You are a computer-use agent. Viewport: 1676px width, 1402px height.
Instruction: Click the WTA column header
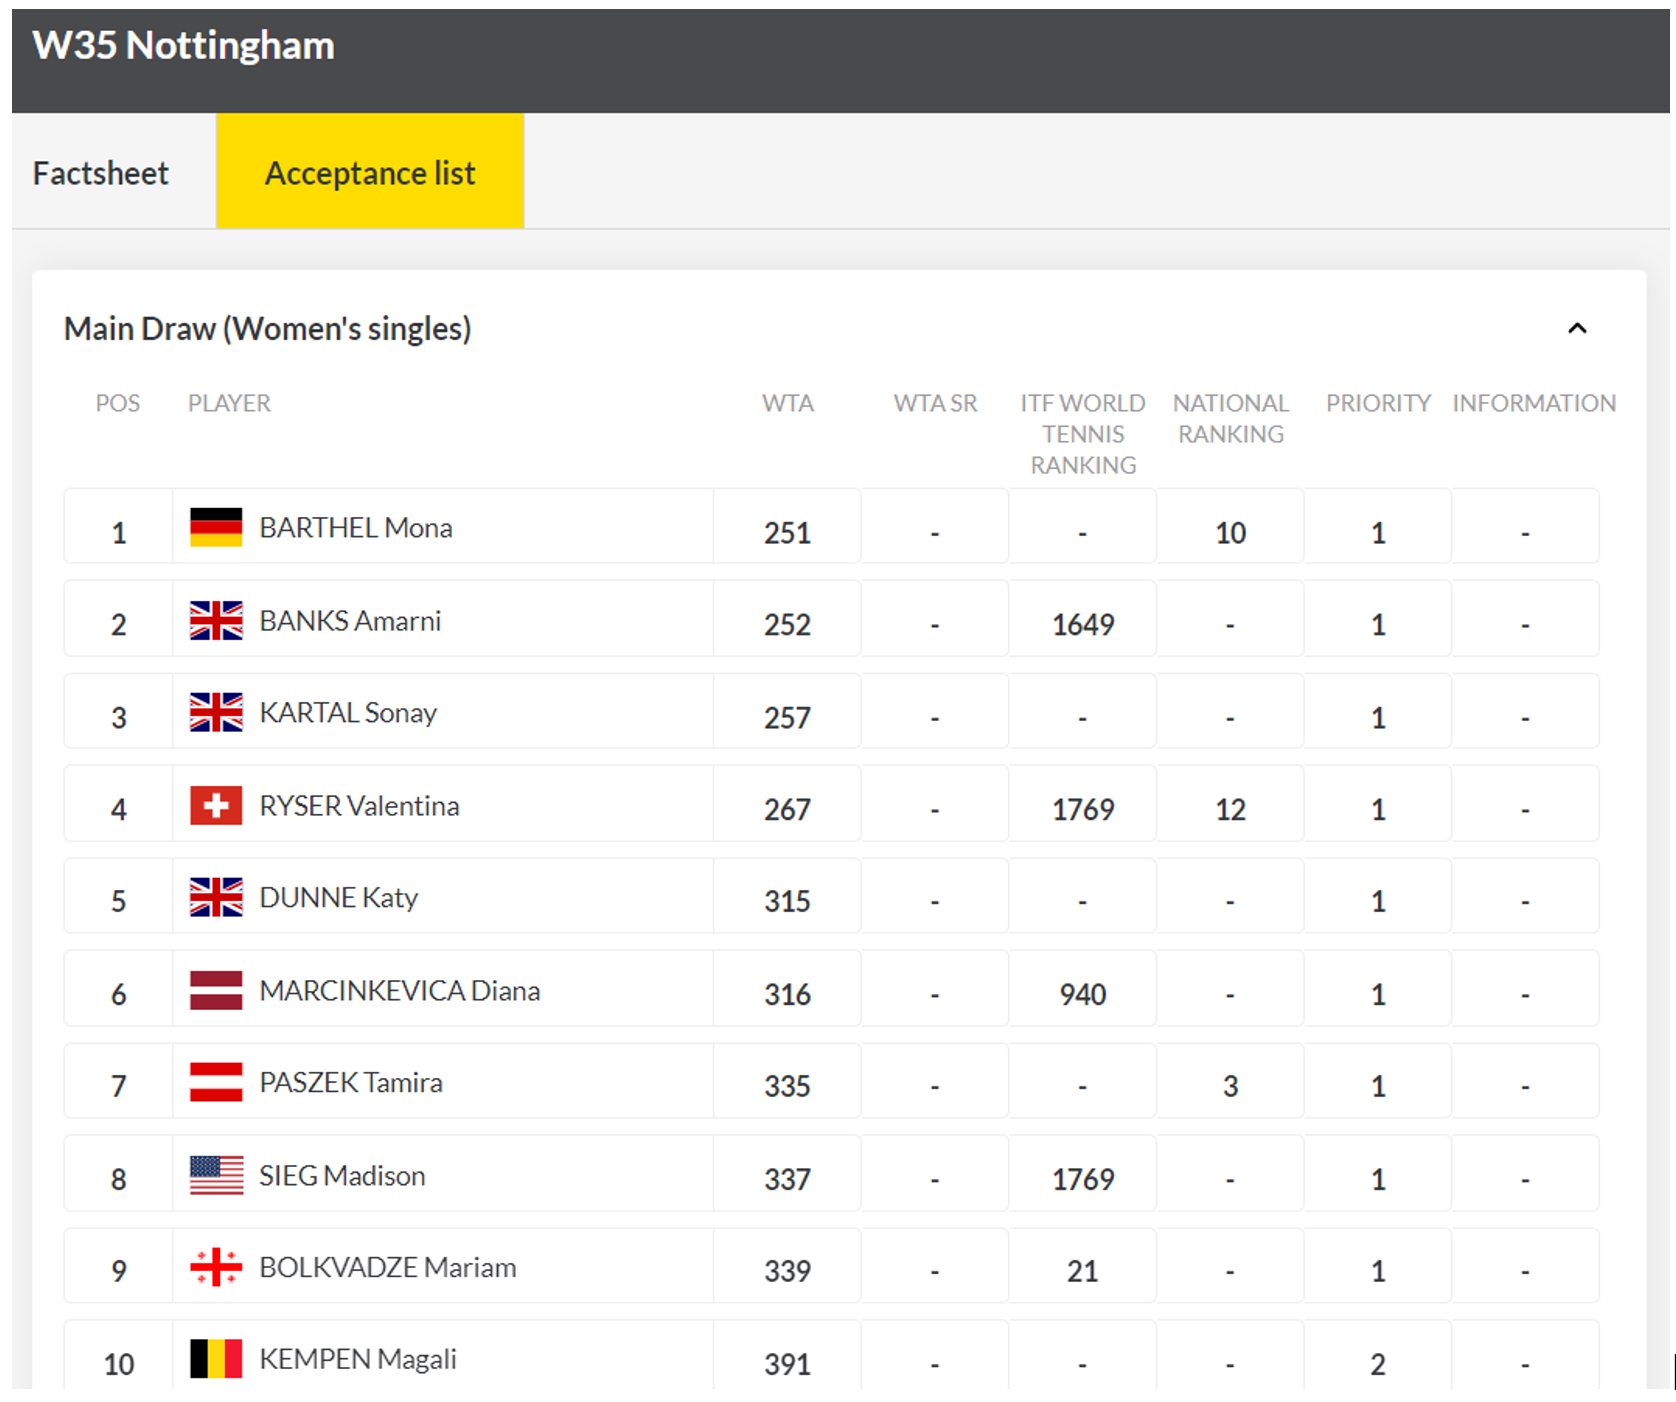click(x=788, y=403)
